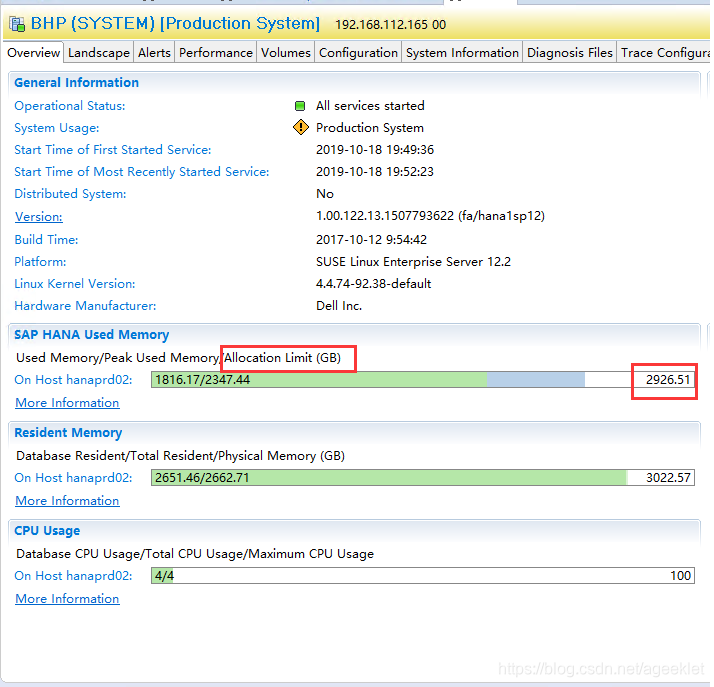This screenshot has width=714, height=687.
Task: Click kernel value 4.4.74-92.38-default
Action: [373, 284]
